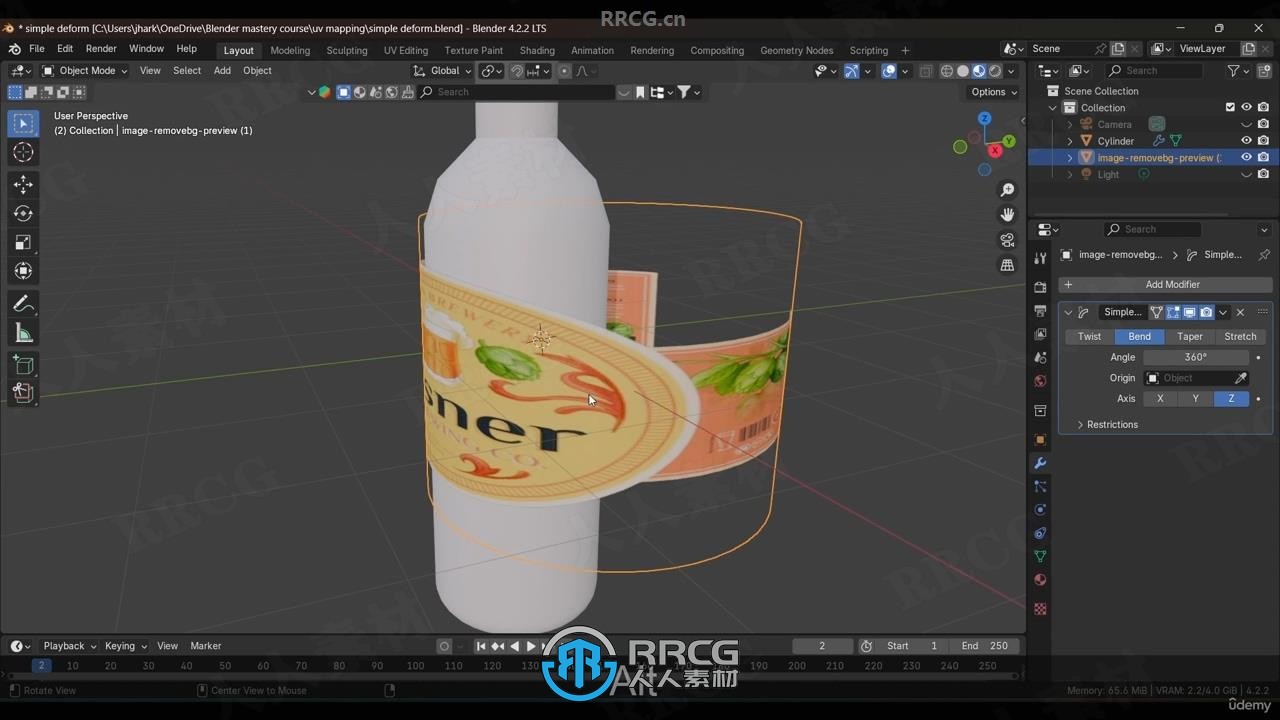The width and height of the screenshot is (1280, 720).
Task: Activate the Scale tool
Action: 23,242
